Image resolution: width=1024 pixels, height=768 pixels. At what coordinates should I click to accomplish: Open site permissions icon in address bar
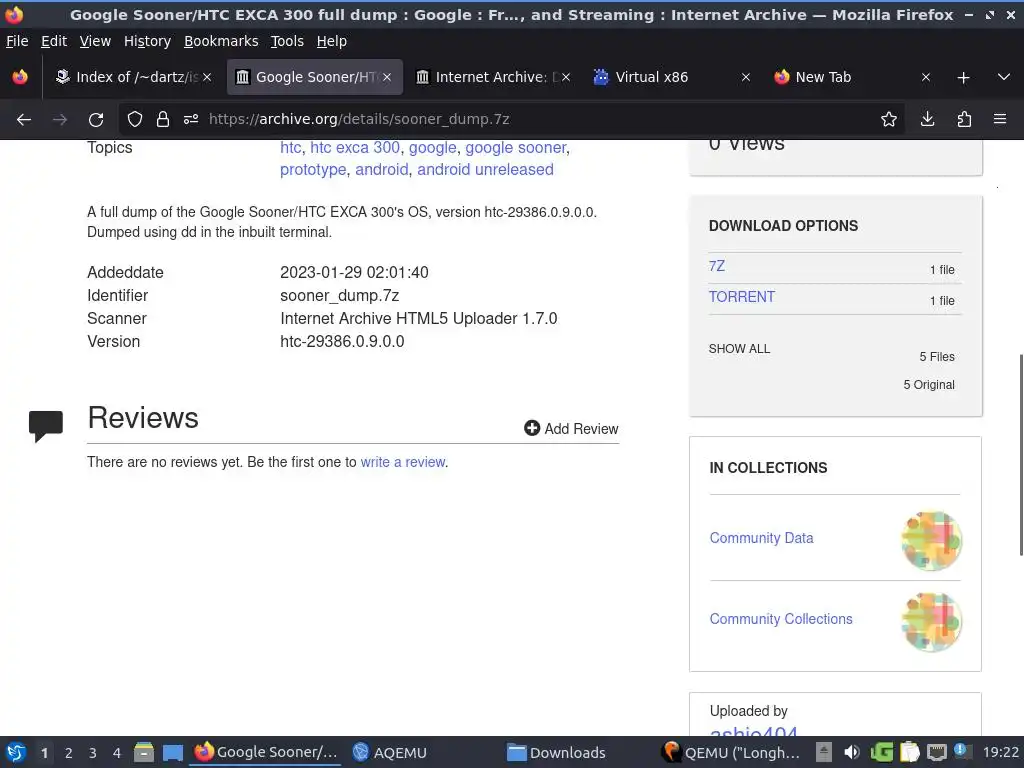coord(191,120)
